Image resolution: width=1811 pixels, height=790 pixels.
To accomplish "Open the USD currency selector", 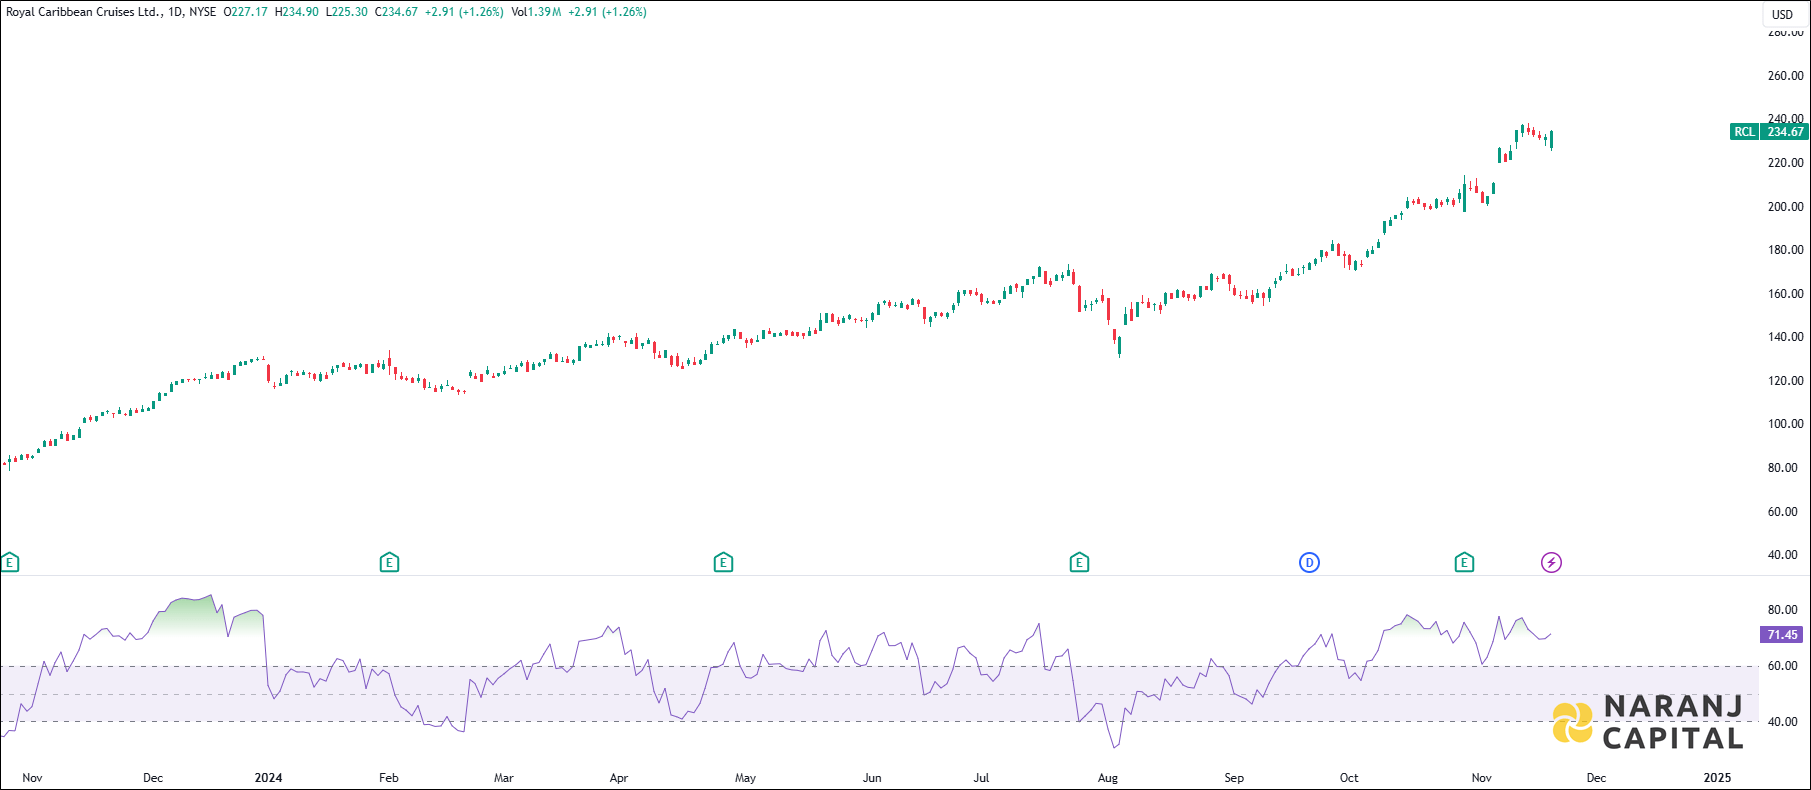I will (x=1782, y=14).
